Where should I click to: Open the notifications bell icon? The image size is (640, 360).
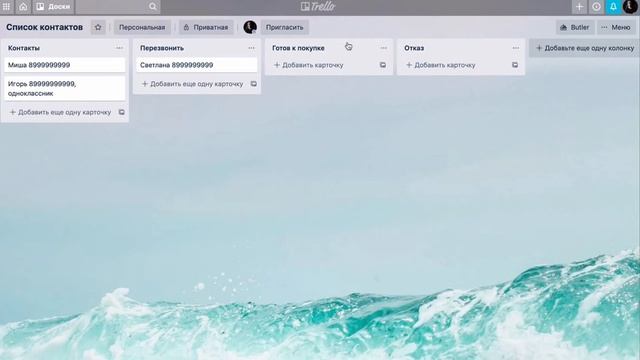click(x=613, y=7)
